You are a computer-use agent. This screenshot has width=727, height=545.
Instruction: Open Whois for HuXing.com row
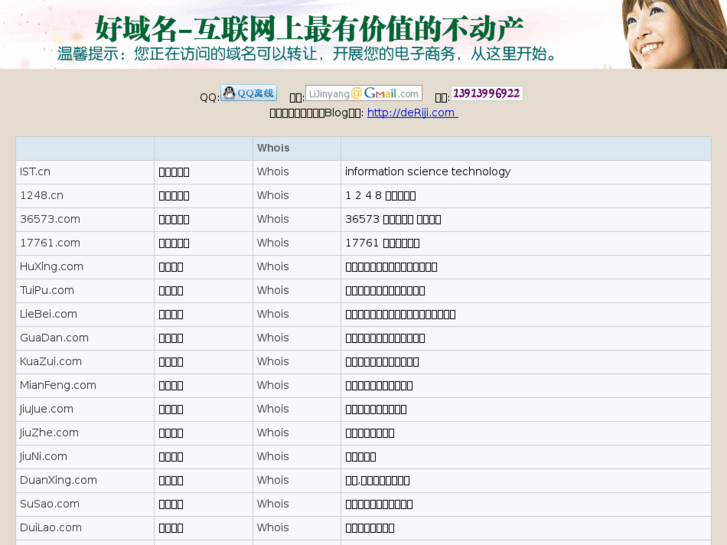click(273, 266)
